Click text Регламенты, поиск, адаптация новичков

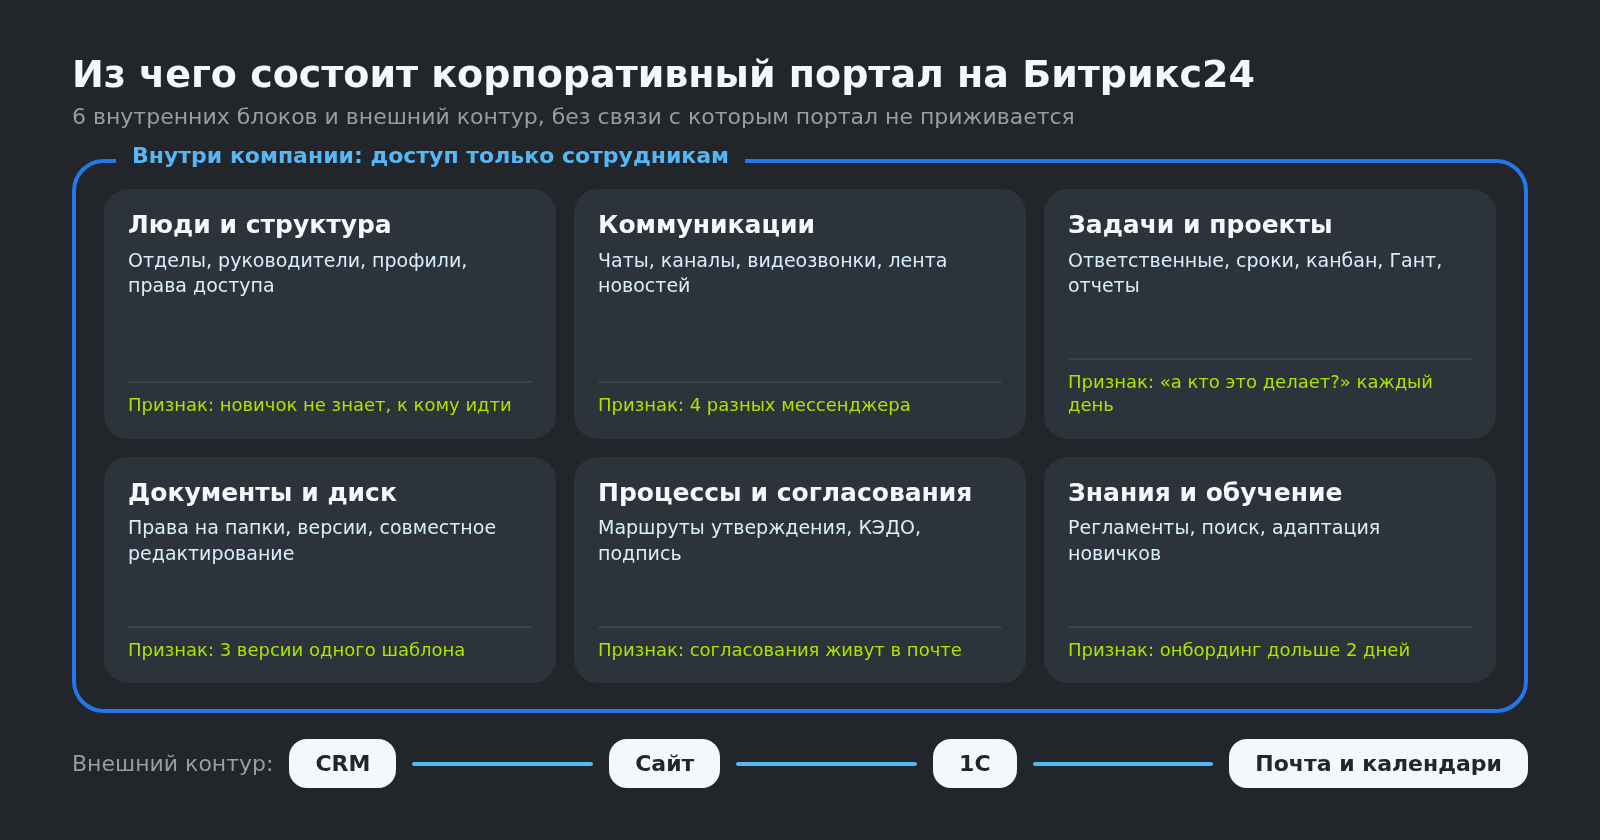pyautogui.click(x=1224, y=540)
